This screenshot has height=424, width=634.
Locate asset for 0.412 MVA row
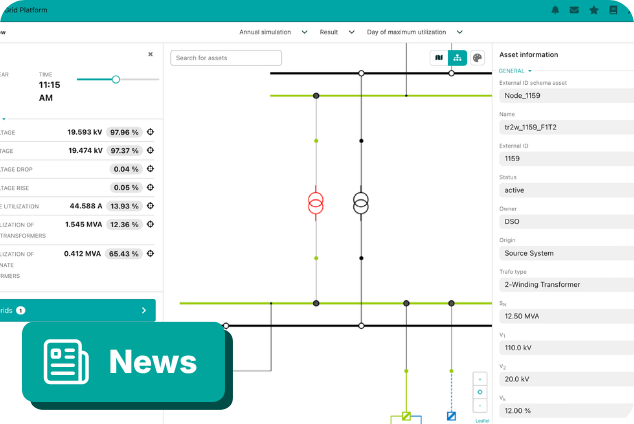[150, 253]
